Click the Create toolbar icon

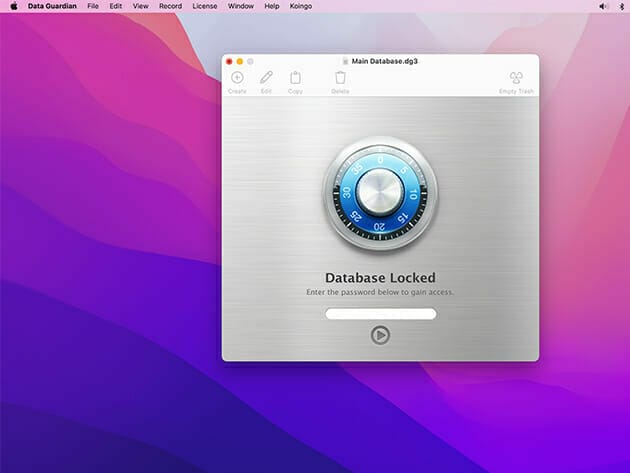[237, 78]
